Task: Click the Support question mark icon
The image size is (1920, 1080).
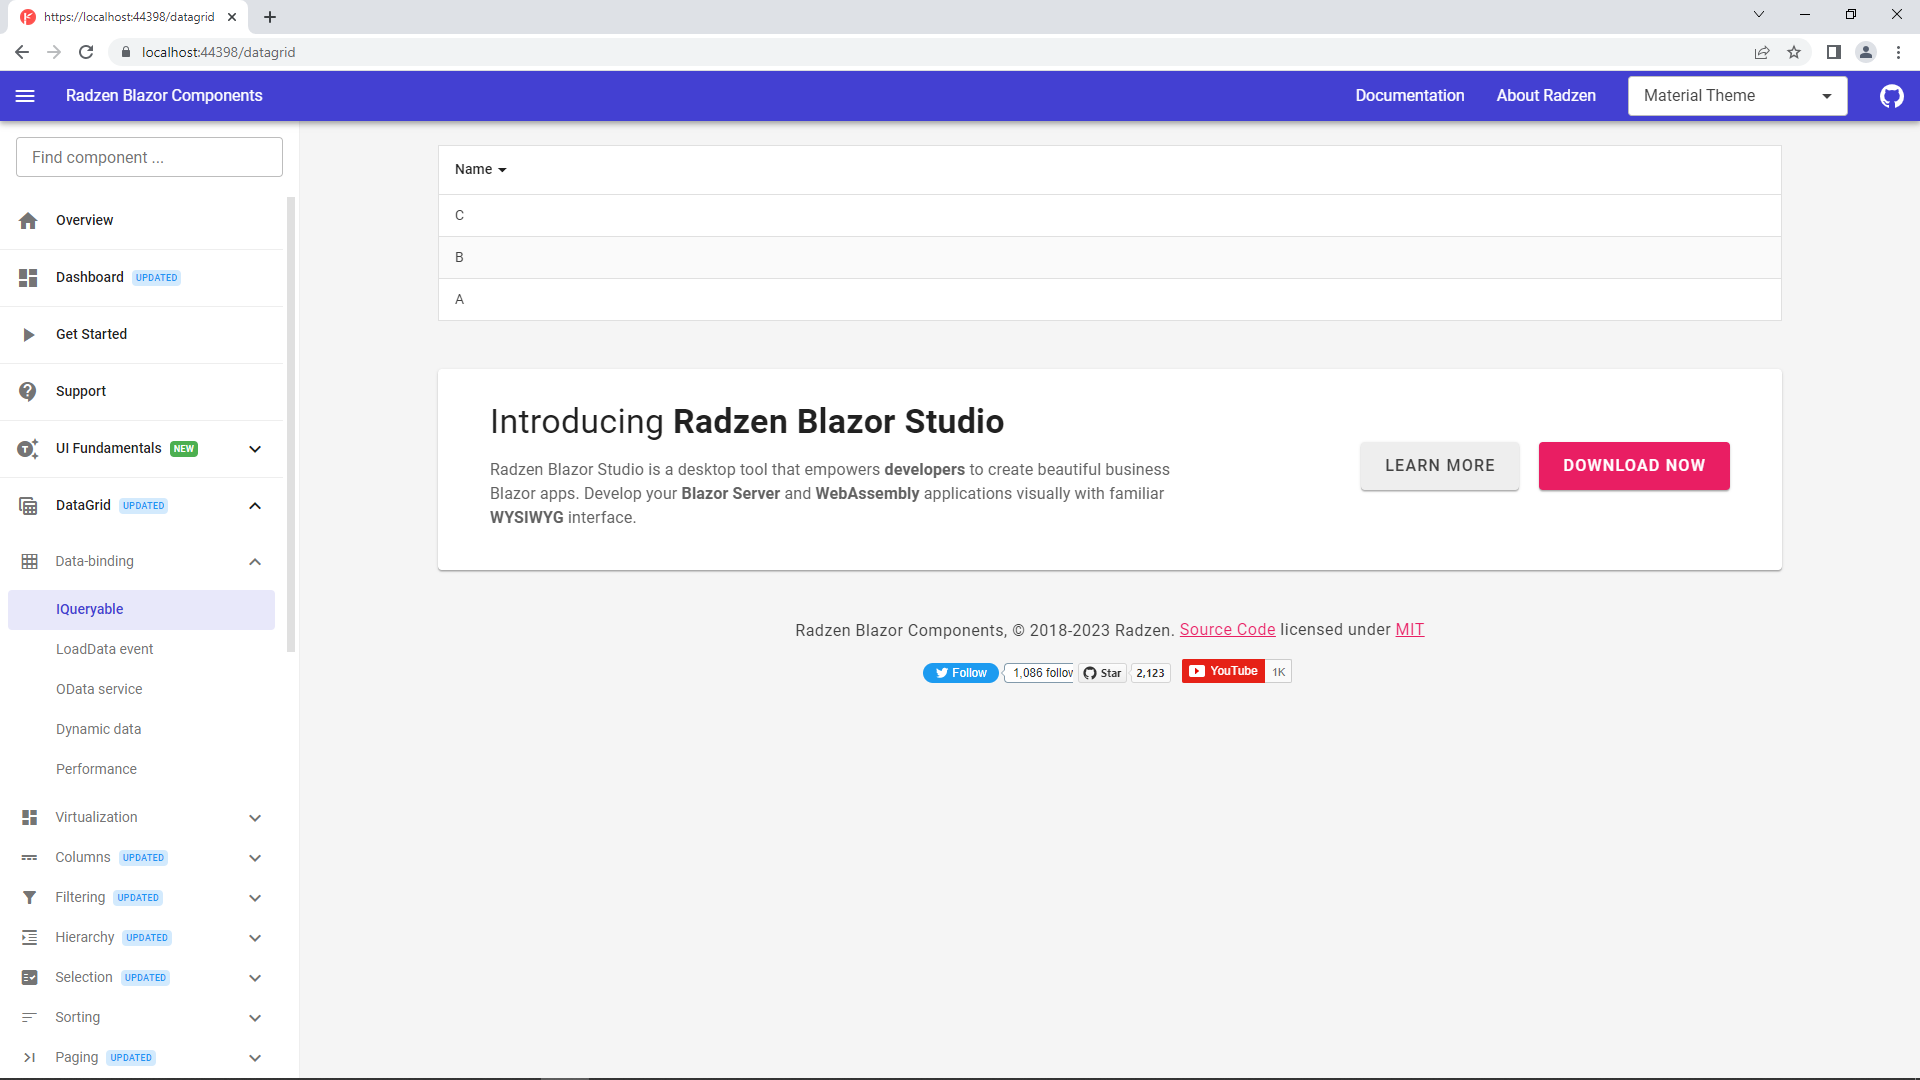Action: (28, 391)
